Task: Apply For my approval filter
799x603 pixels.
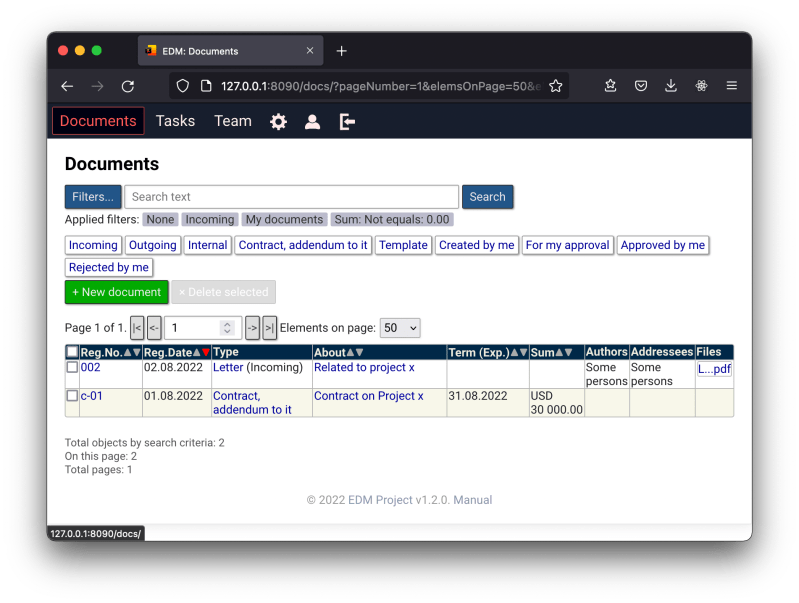Action: (567, 245)
